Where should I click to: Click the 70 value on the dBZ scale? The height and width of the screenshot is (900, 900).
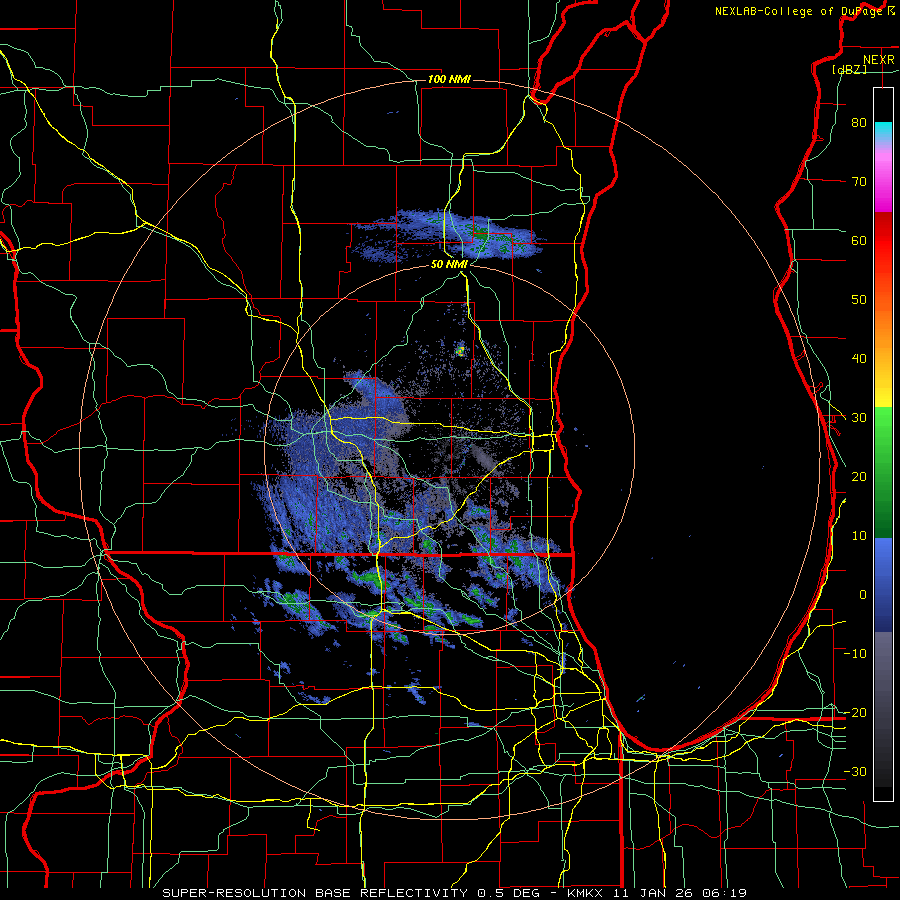pos(859,181)
